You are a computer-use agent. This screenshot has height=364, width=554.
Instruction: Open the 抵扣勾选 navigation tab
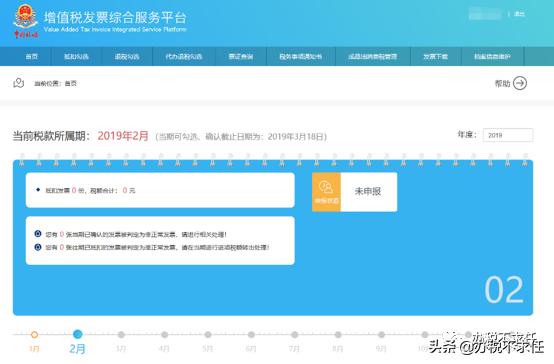(76, 57)
